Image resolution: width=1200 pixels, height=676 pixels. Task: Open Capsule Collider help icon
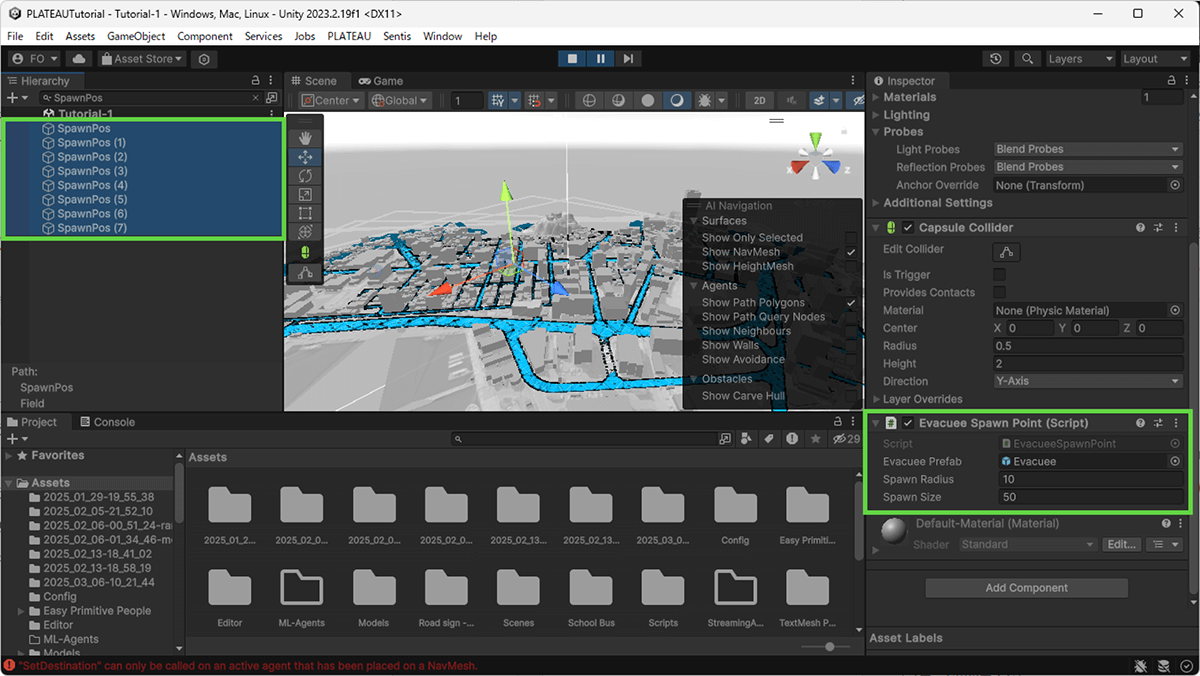(x=1140, y=228)
